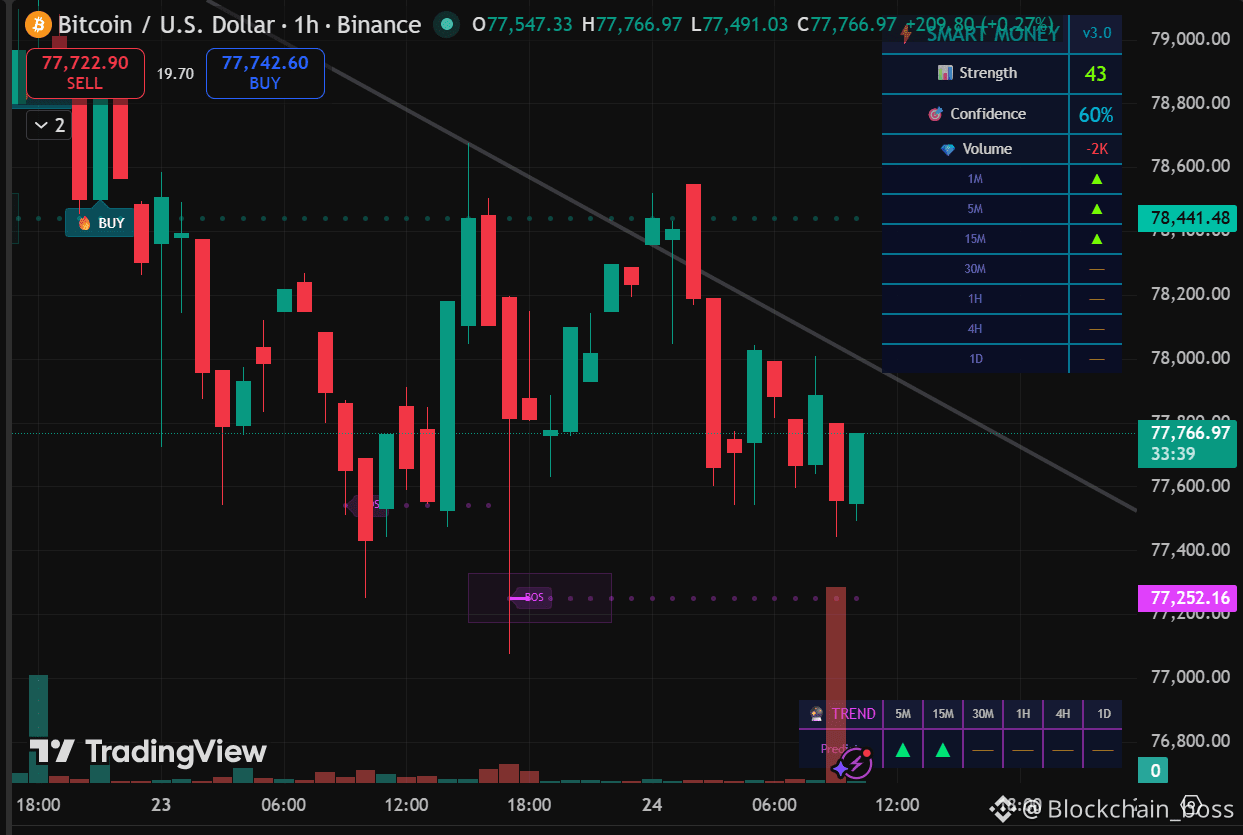
Task: Click the neutral dash in Smart Money 1D row
Action: pyautogui.click(x=1096, y=359)
